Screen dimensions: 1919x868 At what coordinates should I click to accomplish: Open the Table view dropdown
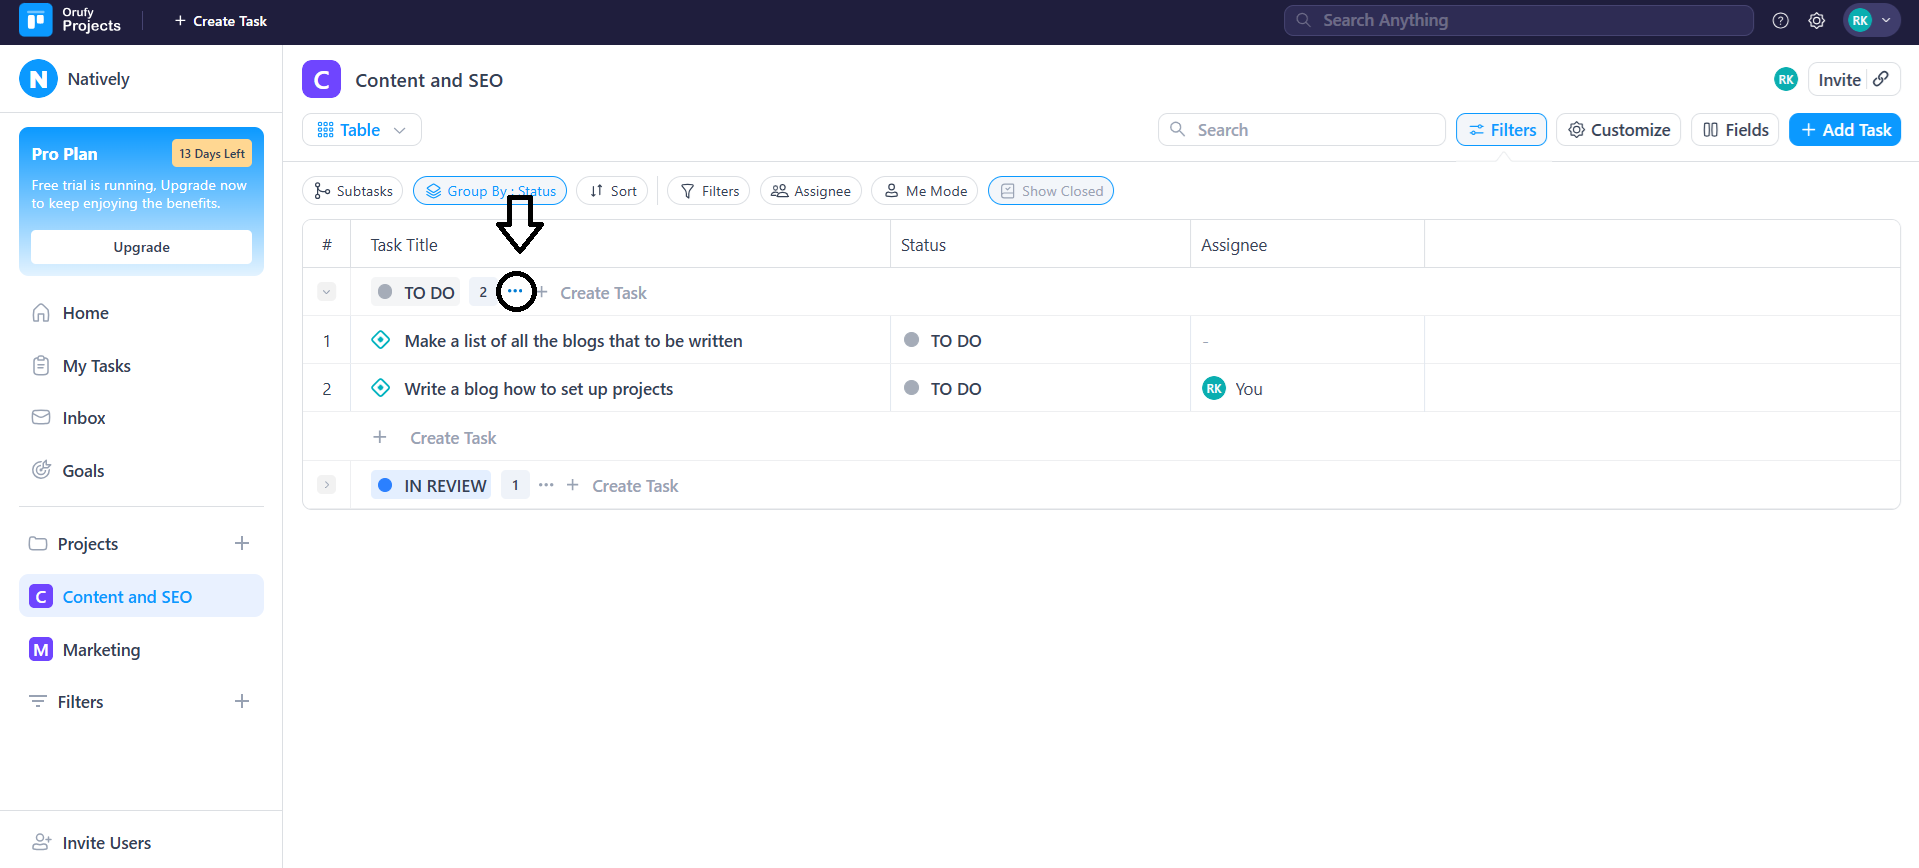pyautogui.click(x=361, y=130)
